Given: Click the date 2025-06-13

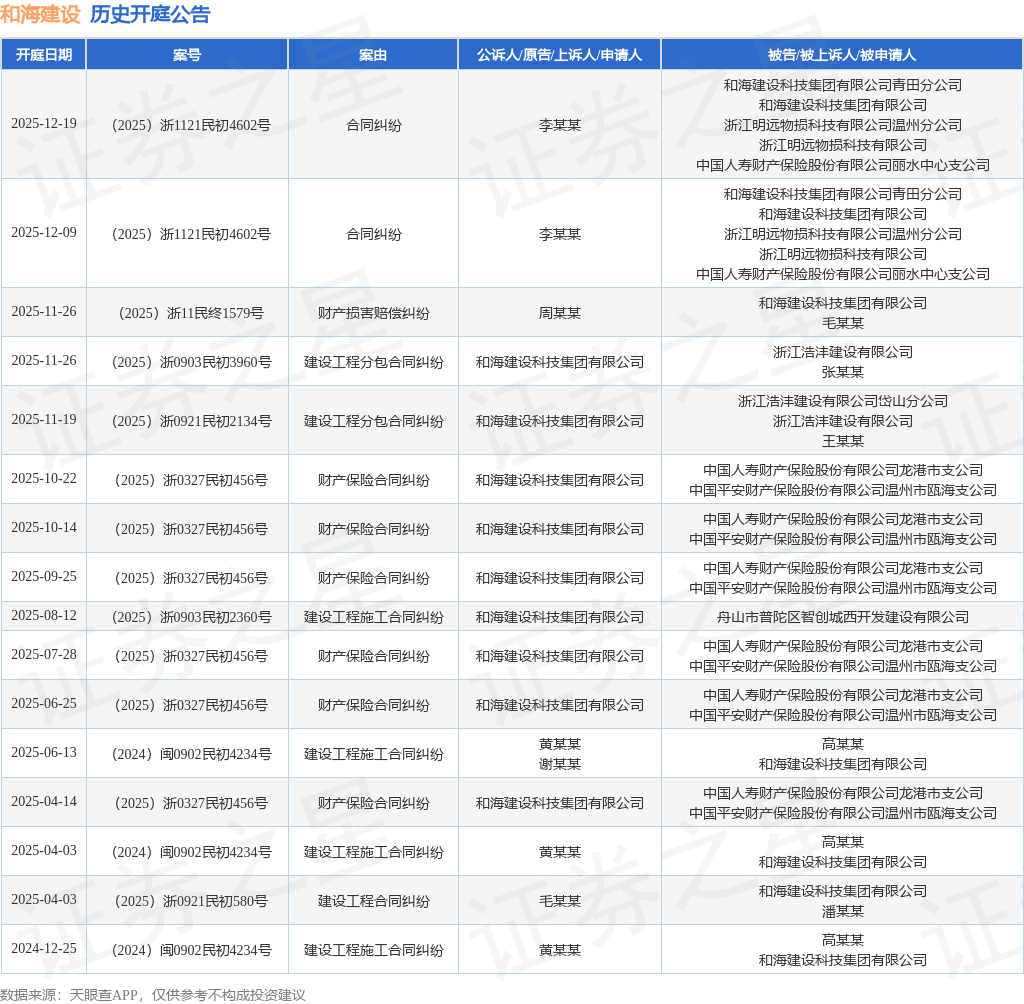Looking at the screenshot, I should pyautogui.click(x=44, y=752).
